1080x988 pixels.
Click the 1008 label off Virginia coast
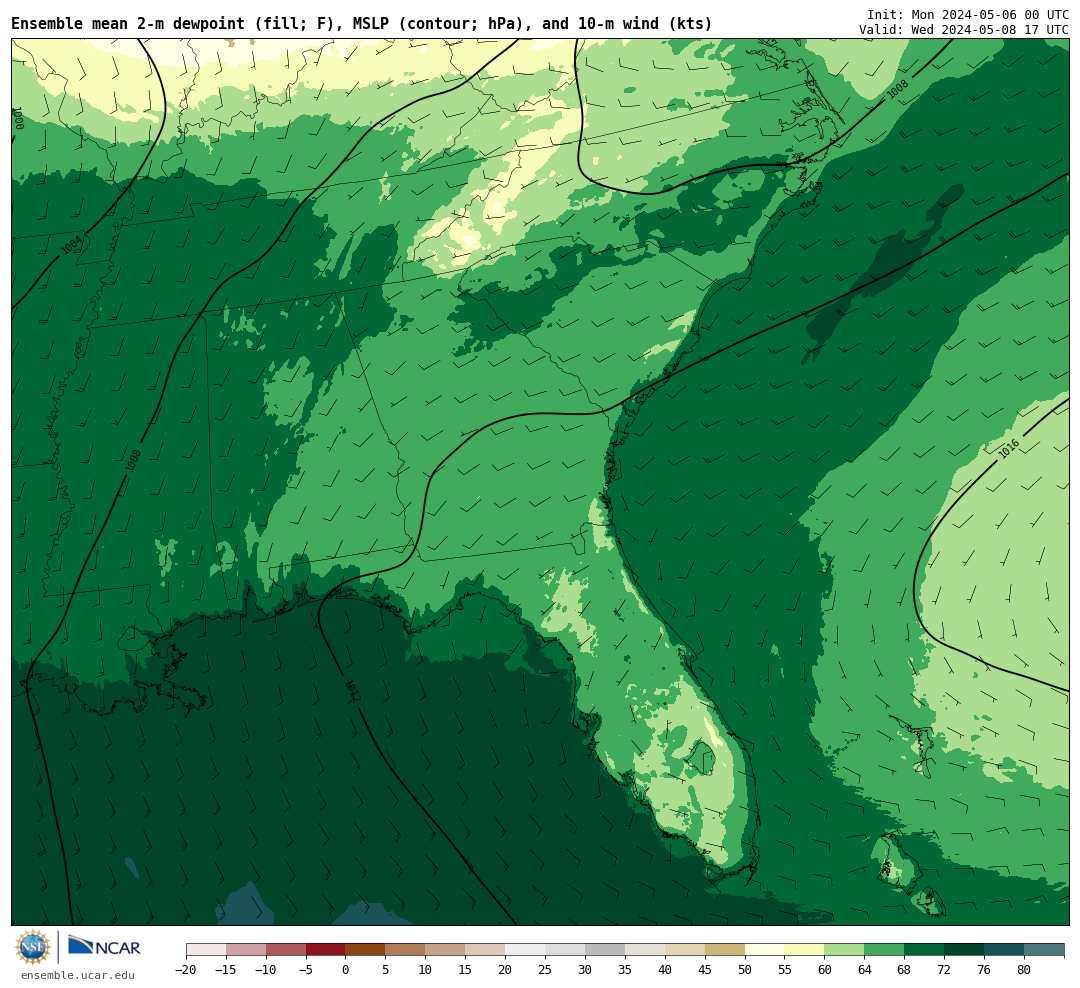click(x=897, y=89)
